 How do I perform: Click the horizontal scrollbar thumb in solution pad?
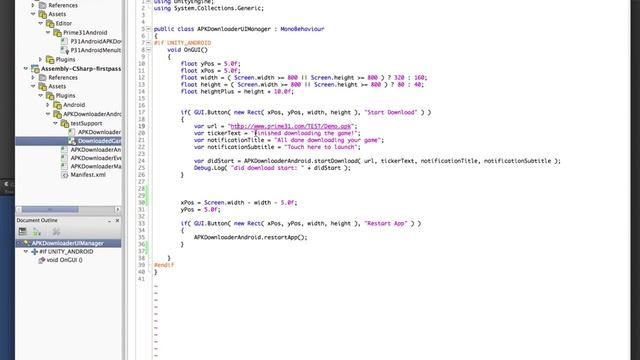50,209
